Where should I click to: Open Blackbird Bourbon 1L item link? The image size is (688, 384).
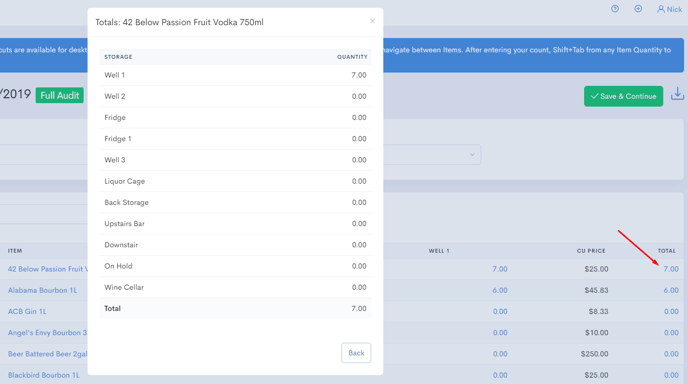(43, 375)
